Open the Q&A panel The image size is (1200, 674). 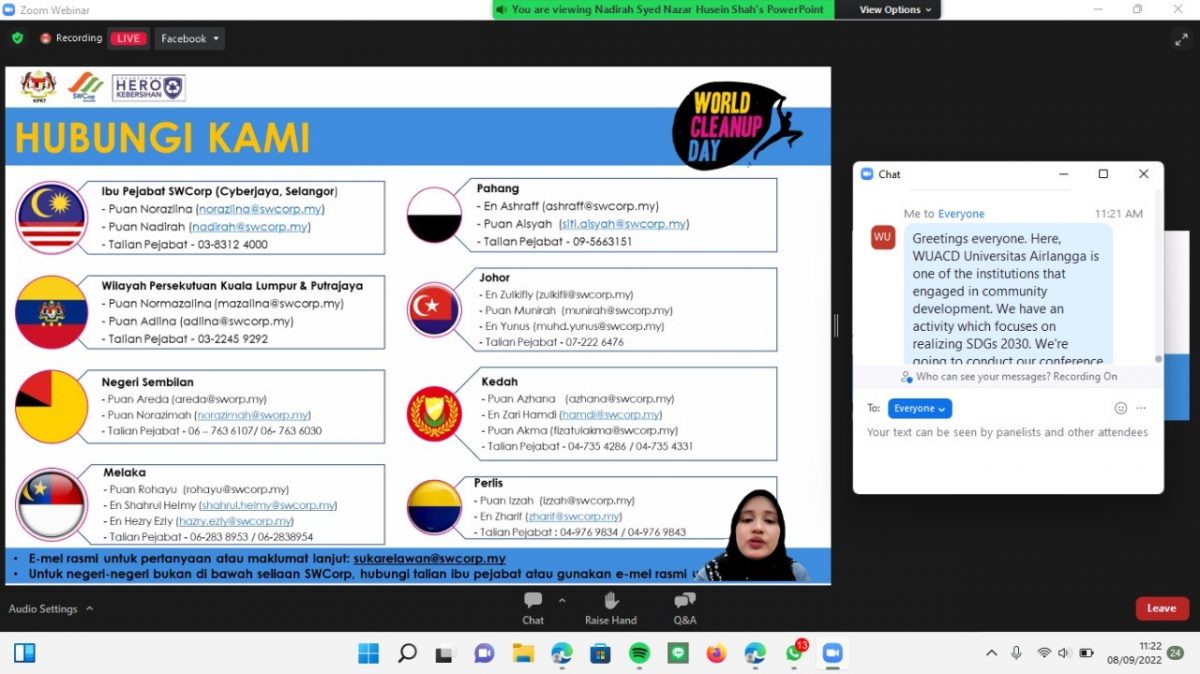click(685, 607)
